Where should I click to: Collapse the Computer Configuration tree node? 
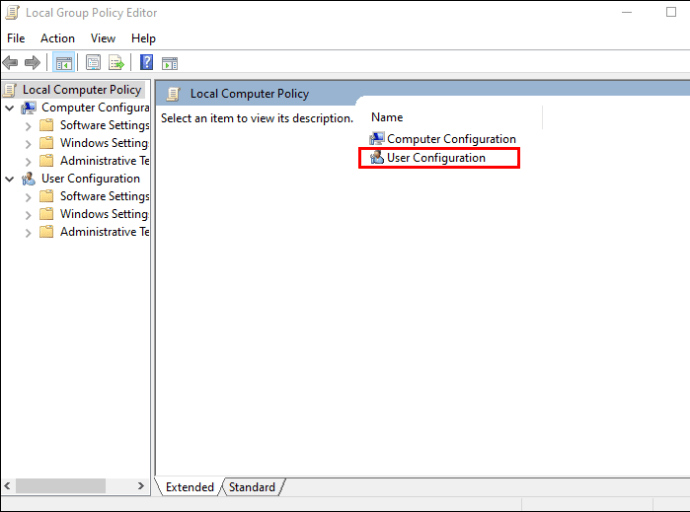point(10,108)
